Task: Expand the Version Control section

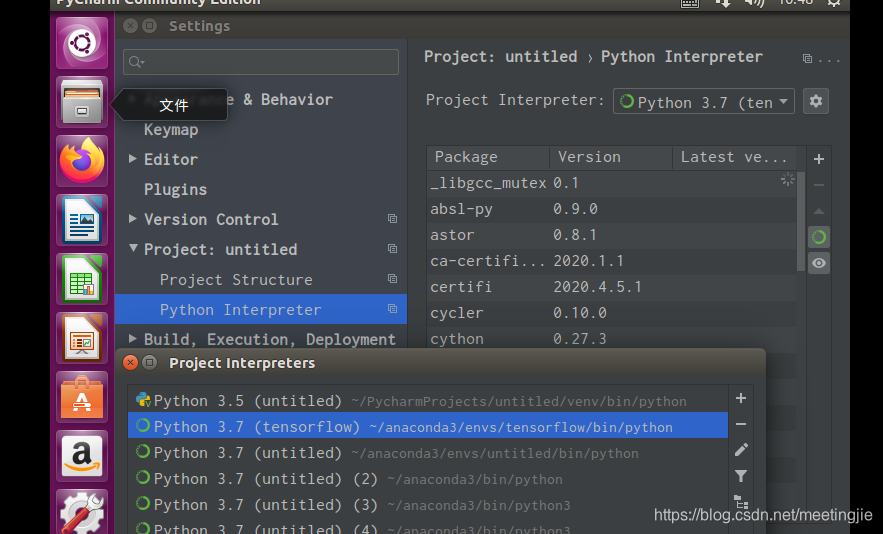Action: [x=133, y=219]
